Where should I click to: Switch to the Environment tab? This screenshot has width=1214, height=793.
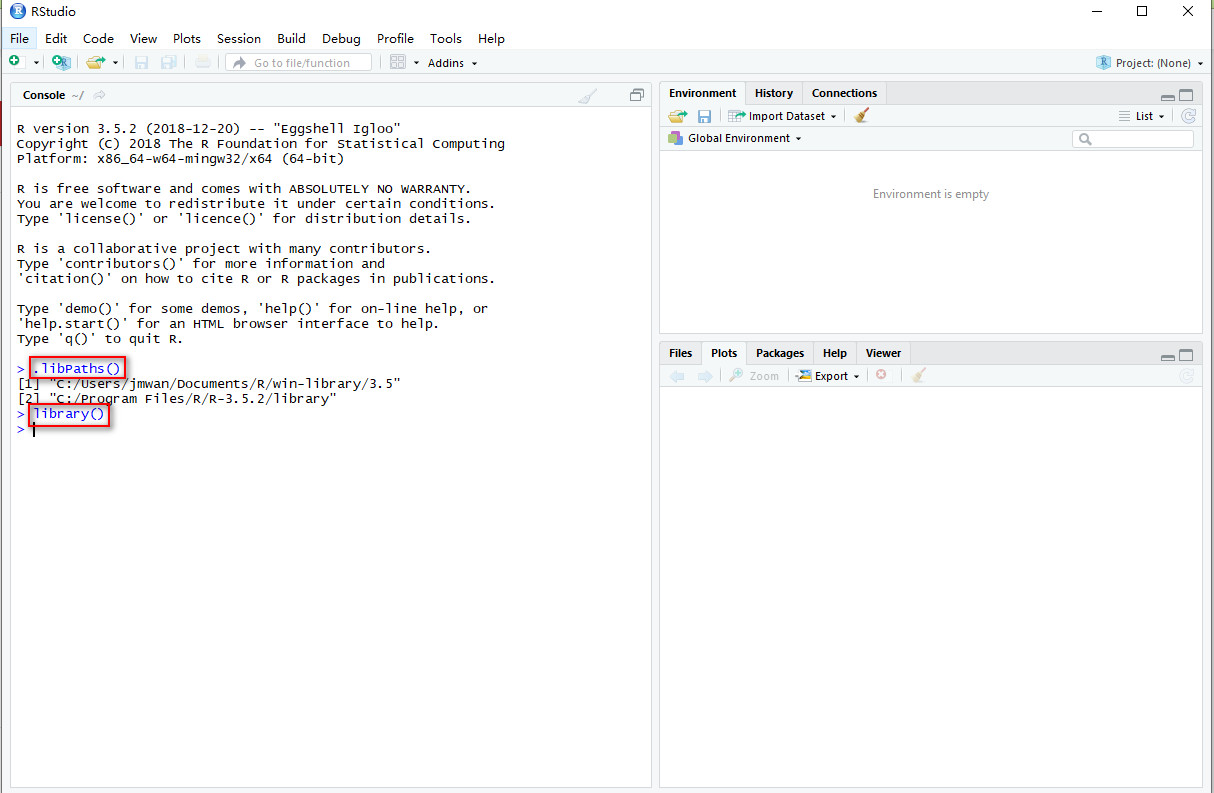703,93
